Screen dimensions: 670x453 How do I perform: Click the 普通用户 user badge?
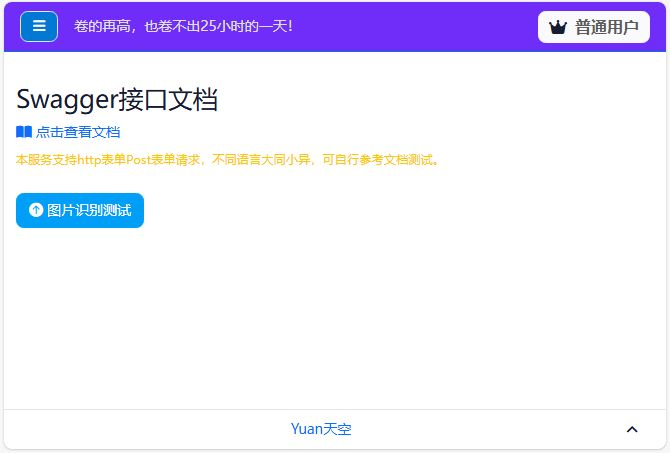[594, 27]
